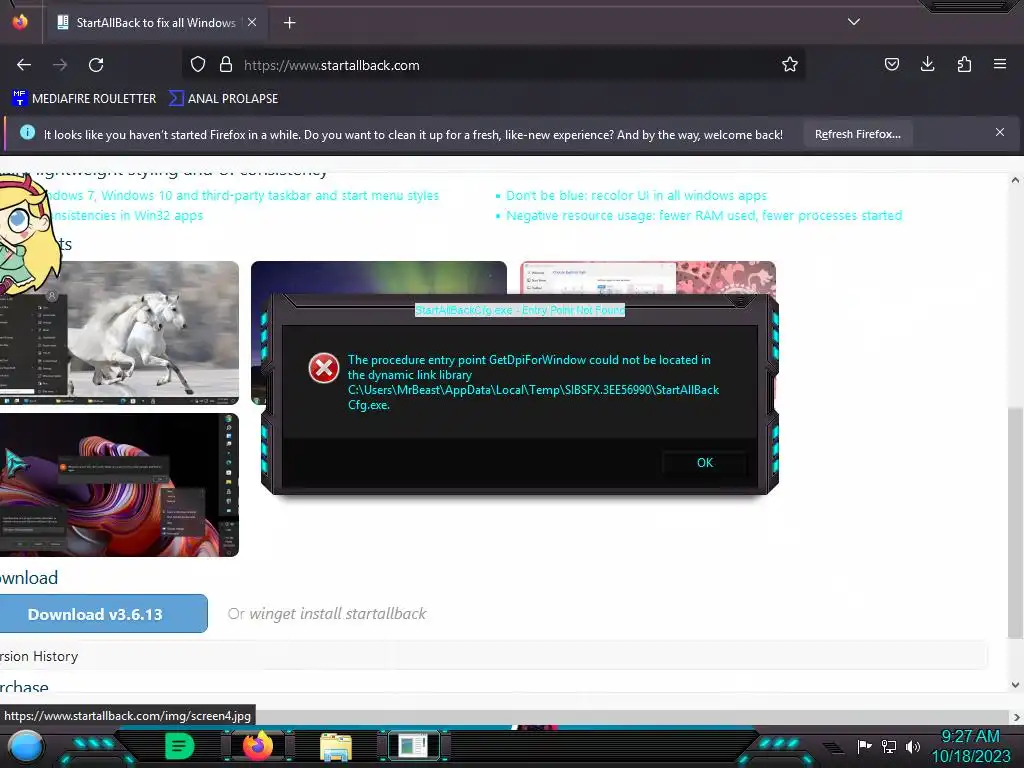Click the horizontal scrollbar right arrow
This screenshot has height=768, width=1024.
(1016, 717)
